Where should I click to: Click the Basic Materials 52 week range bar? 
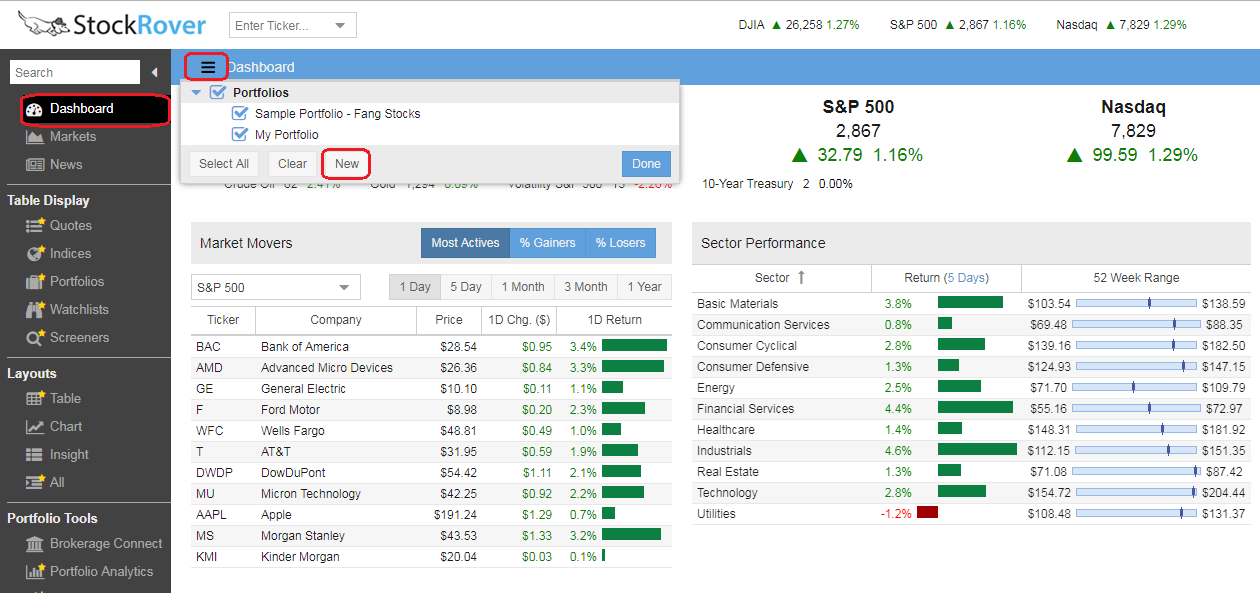pos(1136,303)
